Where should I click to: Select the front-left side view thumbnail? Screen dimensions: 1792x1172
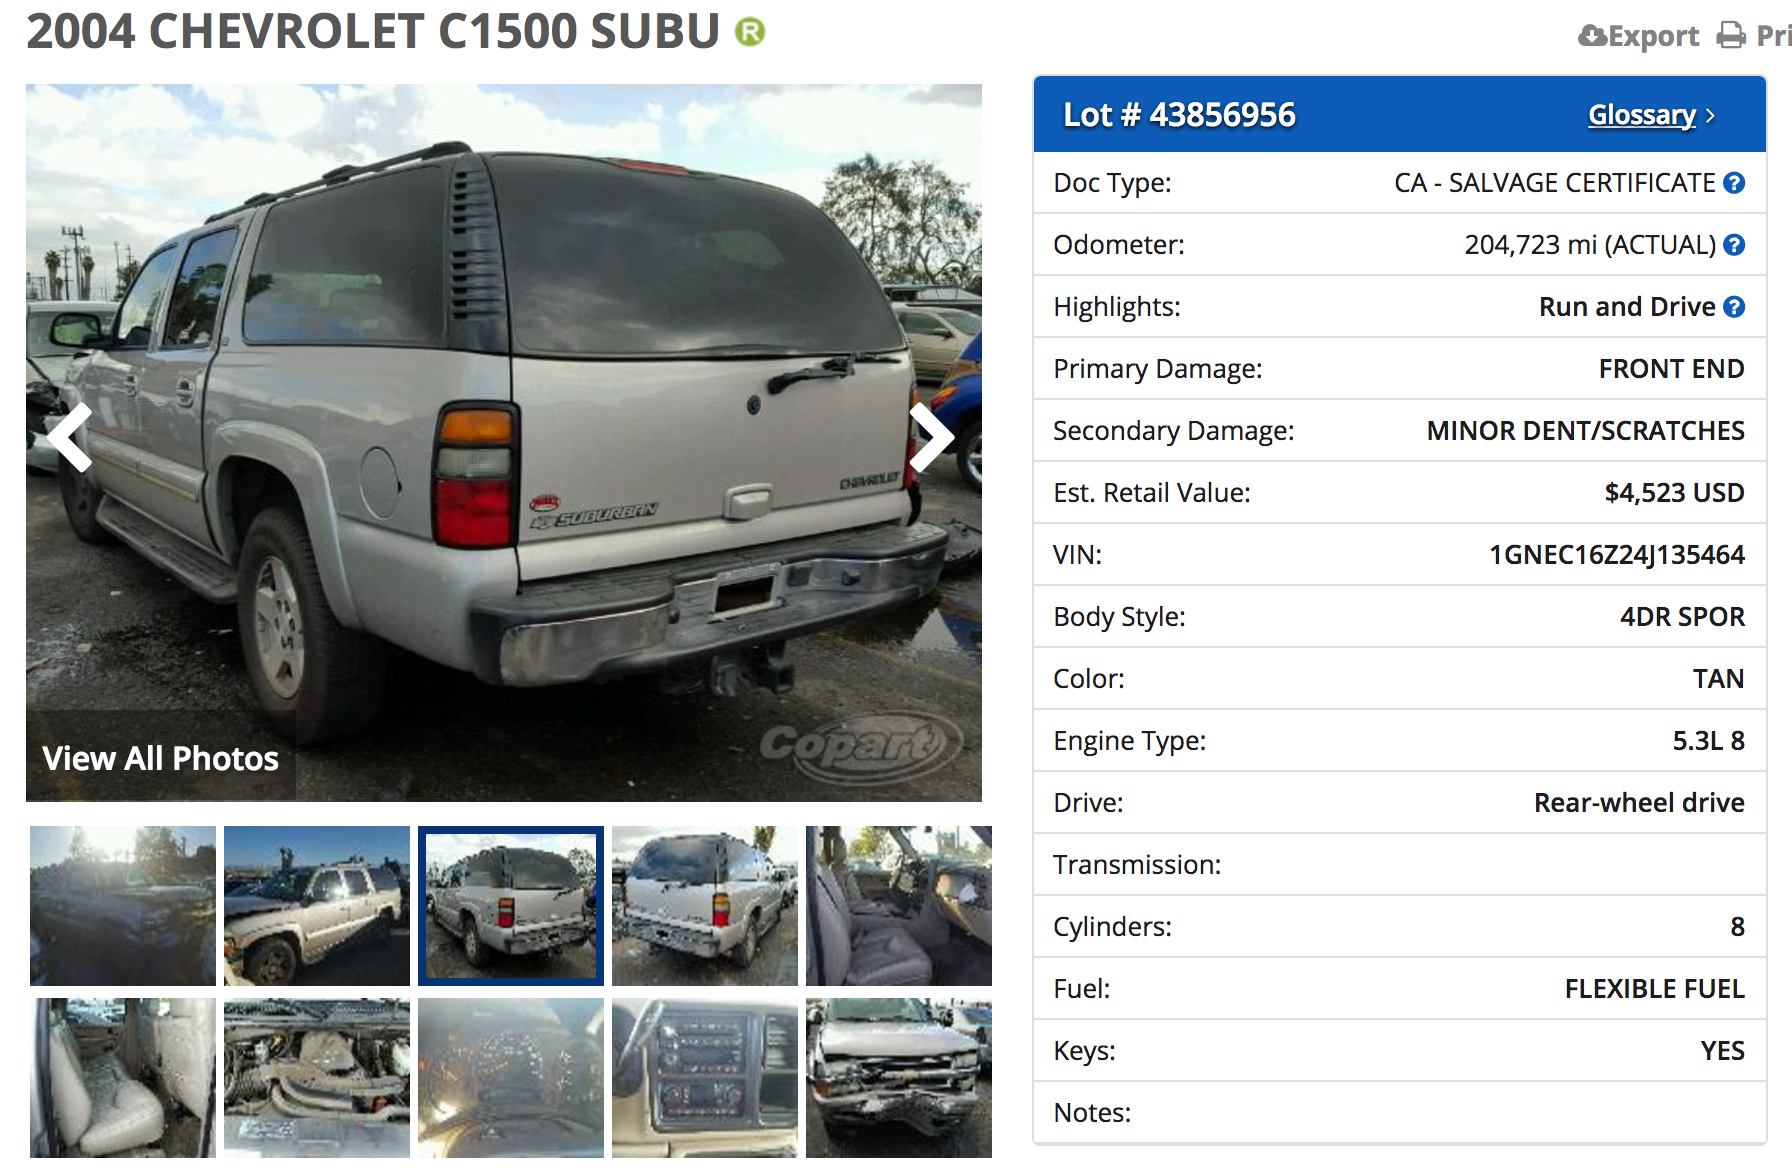pos(317,906)
